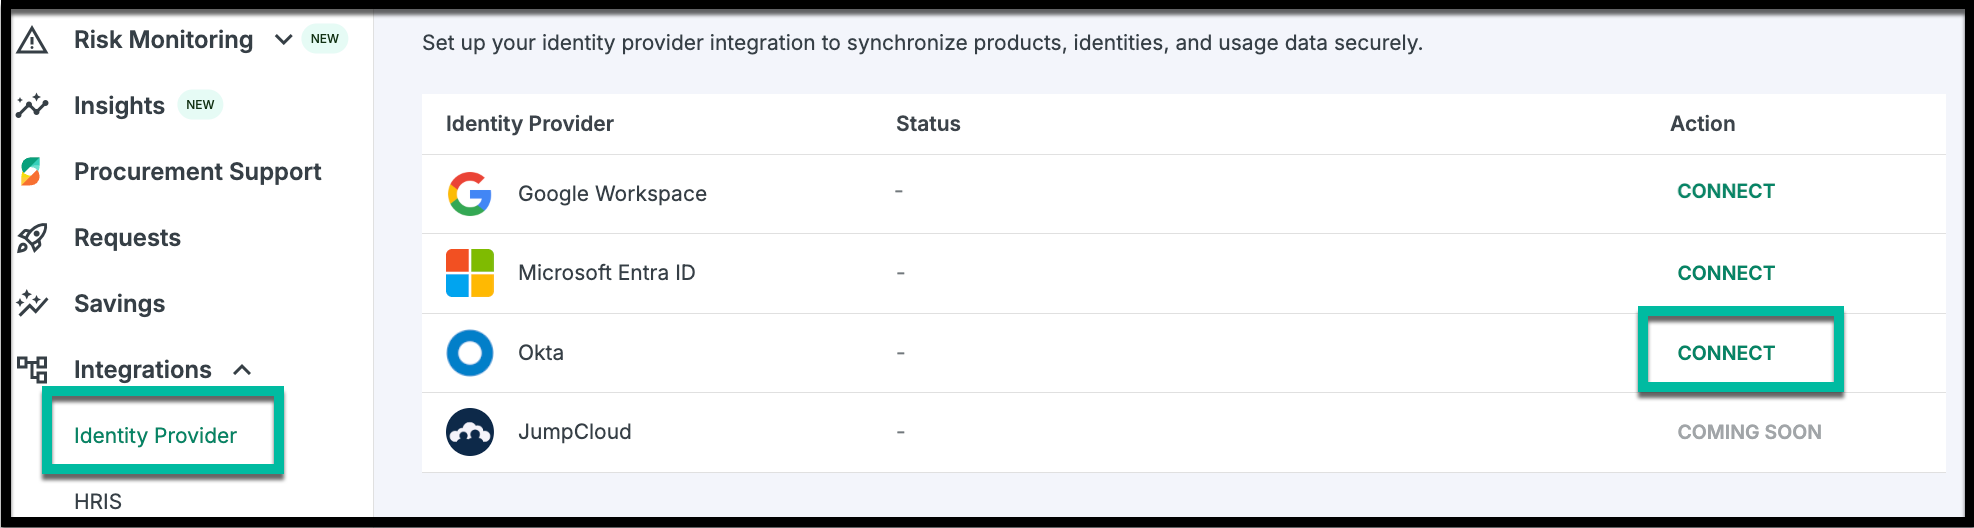The image size is (1974, 528).
Task: Collapse the Integrations section chevron
Action: 242,370
